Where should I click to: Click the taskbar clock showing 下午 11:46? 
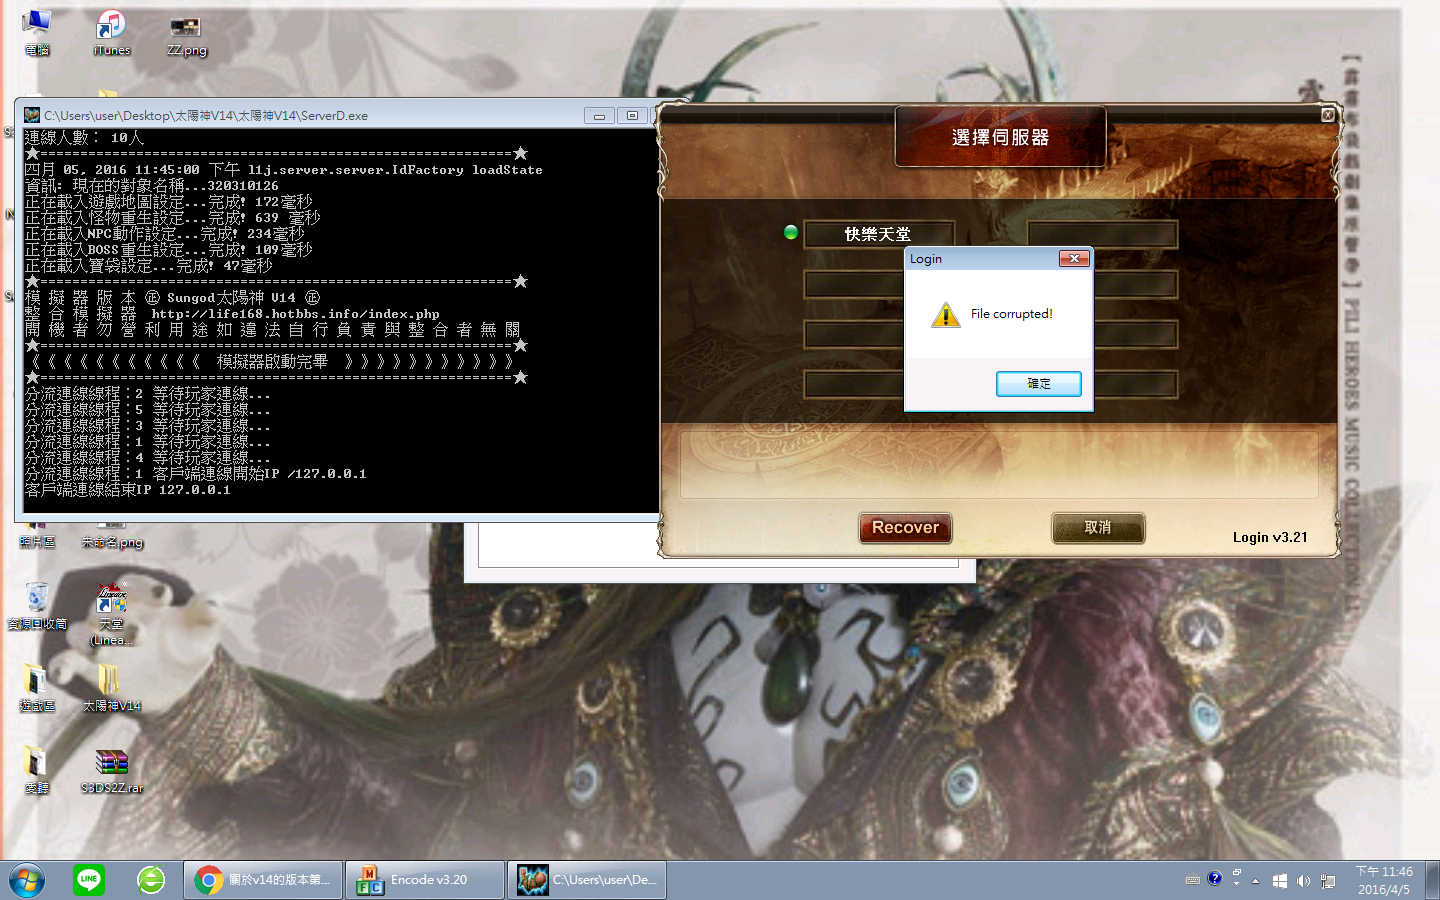1384,880
